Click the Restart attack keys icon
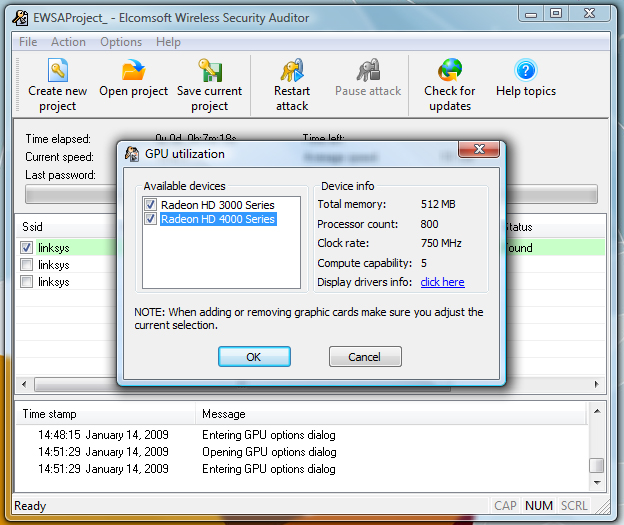 click(292, 70)
